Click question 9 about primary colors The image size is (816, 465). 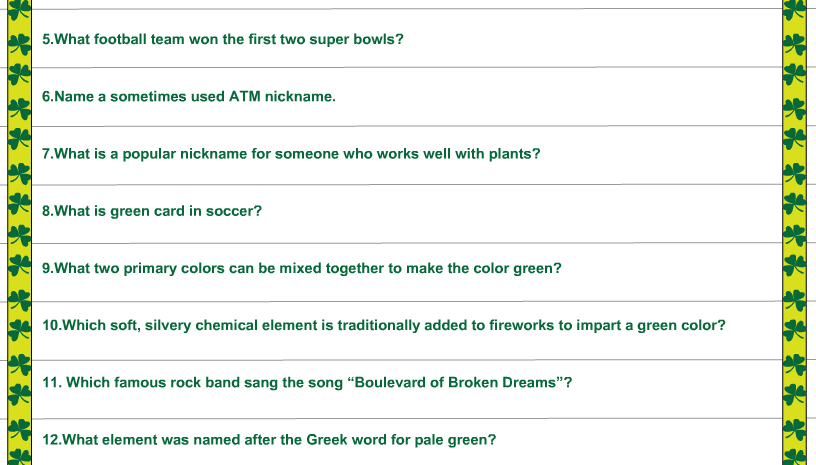coord(302,268)
